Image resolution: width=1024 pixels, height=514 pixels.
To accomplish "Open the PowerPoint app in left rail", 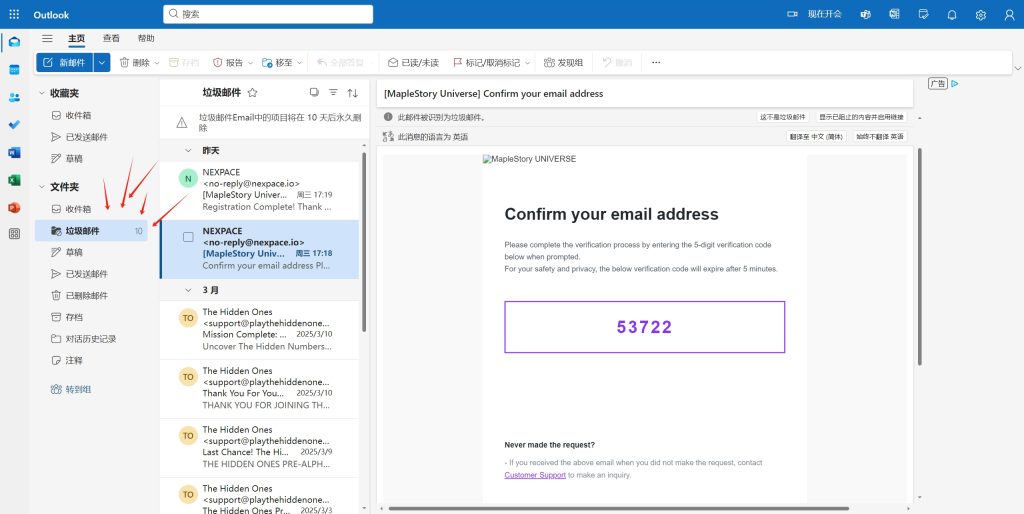I will (x=14, y=208).
